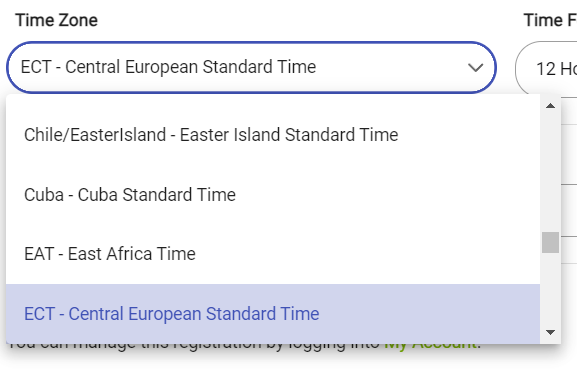Pick EAT - East Africa Time

pos(273,254)
